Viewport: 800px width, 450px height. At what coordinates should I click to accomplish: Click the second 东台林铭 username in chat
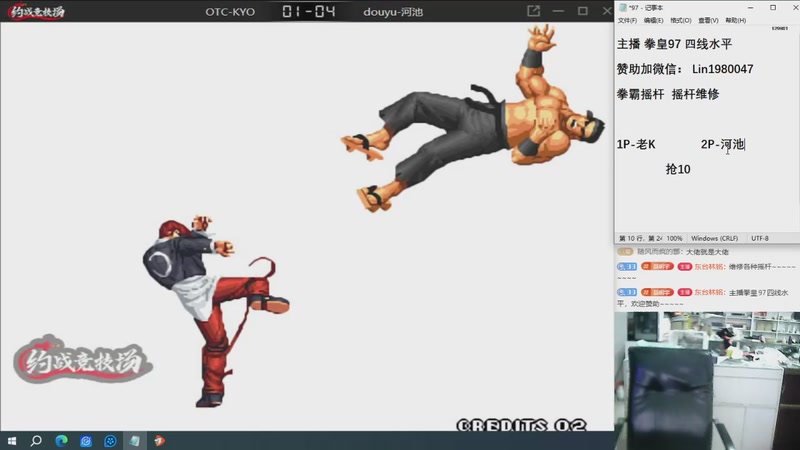coord(709,292)
